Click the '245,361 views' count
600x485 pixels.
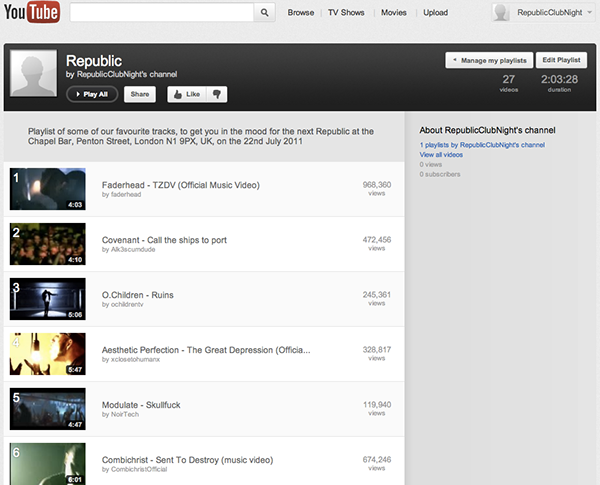[x=377, y=298]
